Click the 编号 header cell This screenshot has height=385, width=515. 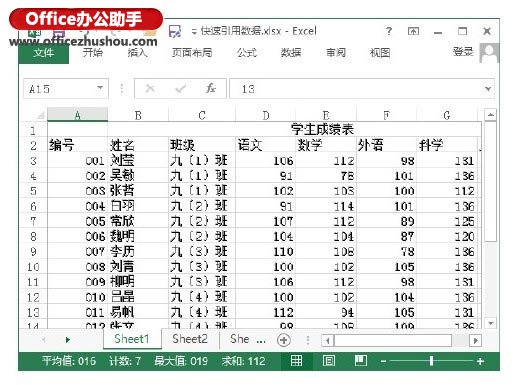click(77, 146)
